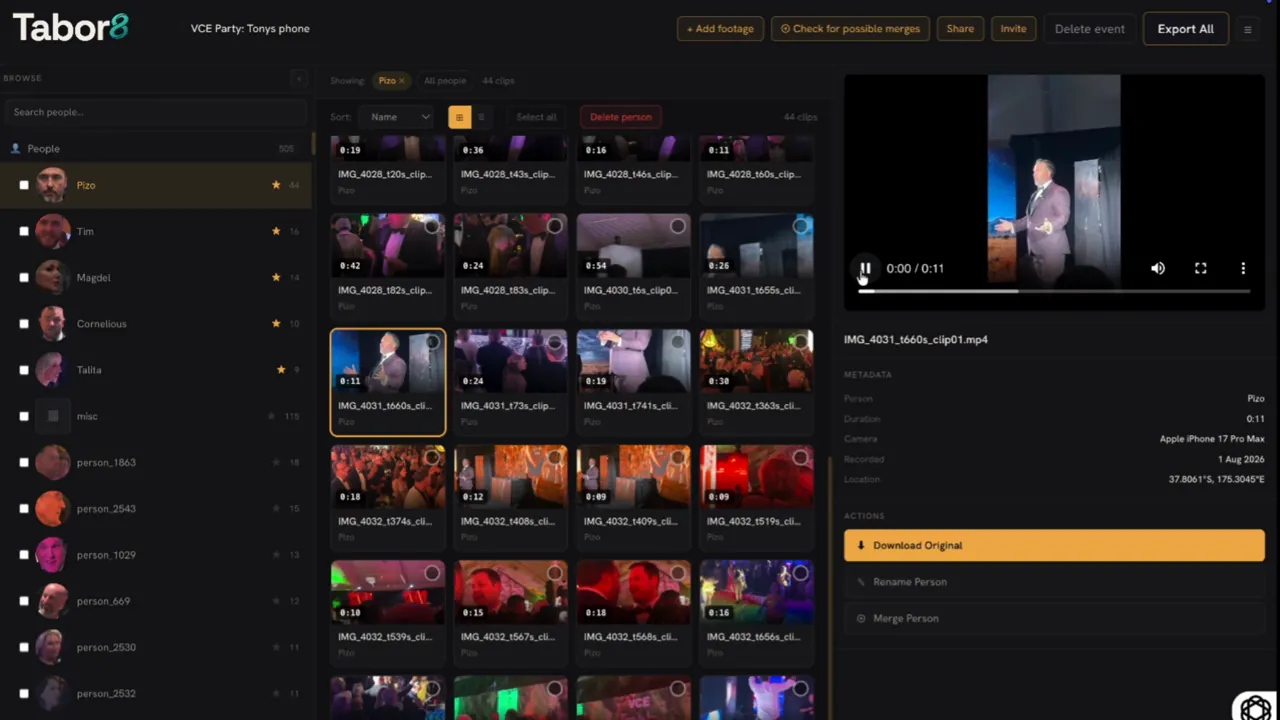Open the IMG_4031_t73s clip thumbnail
Image resolution: width=1280 pixels, height=720 pixels.
click(510, 360)
